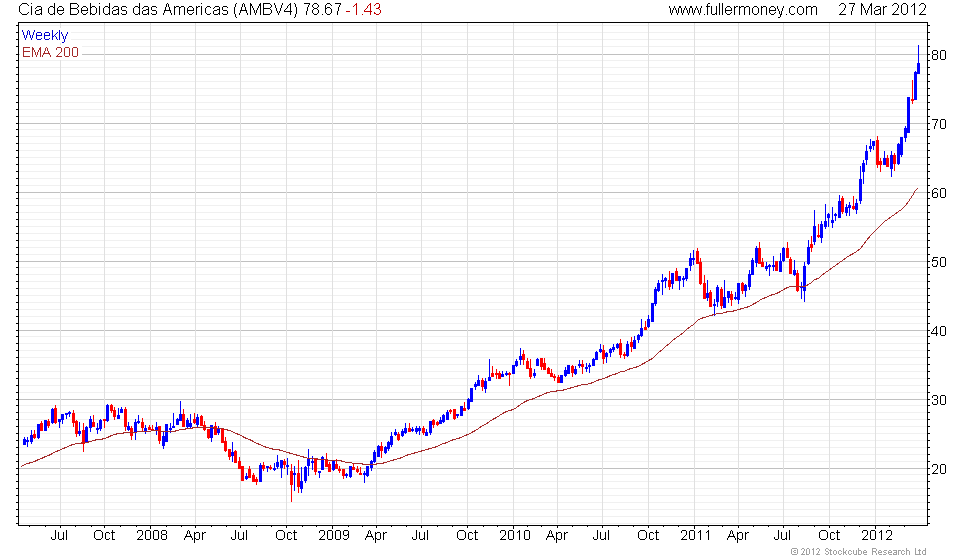Click the 'EMA 200' legend label
The image size is (980, 560).
coord(50,52)
